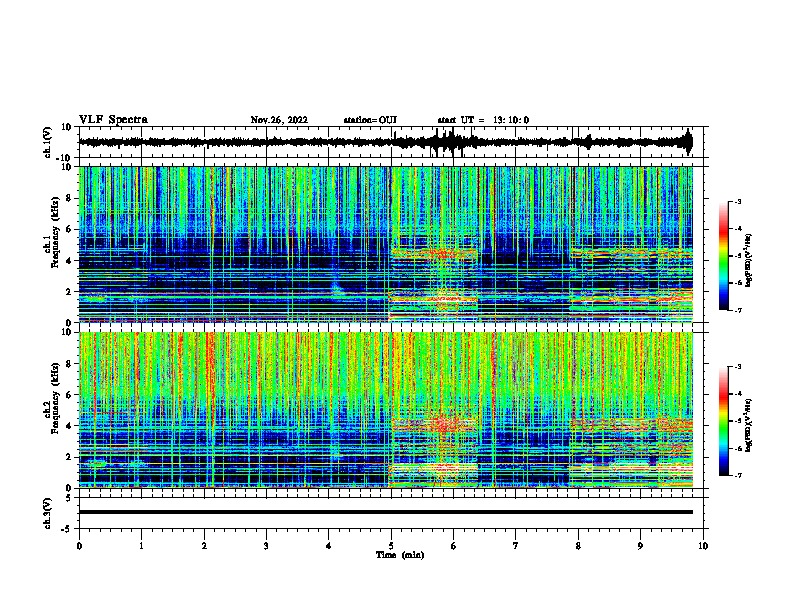Click inside the ch.2 spectrogram panel
792x612 pixels.
tap(385, 410)
